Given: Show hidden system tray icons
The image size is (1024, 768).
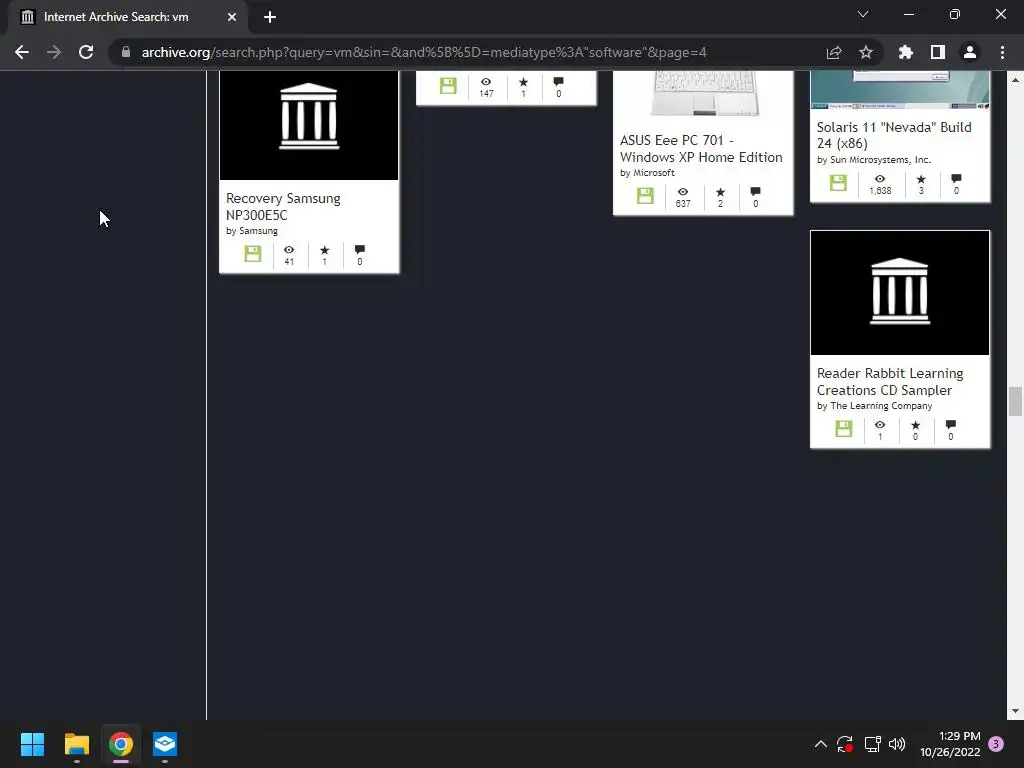Looking at the screenshot, I should coord(821,744).
